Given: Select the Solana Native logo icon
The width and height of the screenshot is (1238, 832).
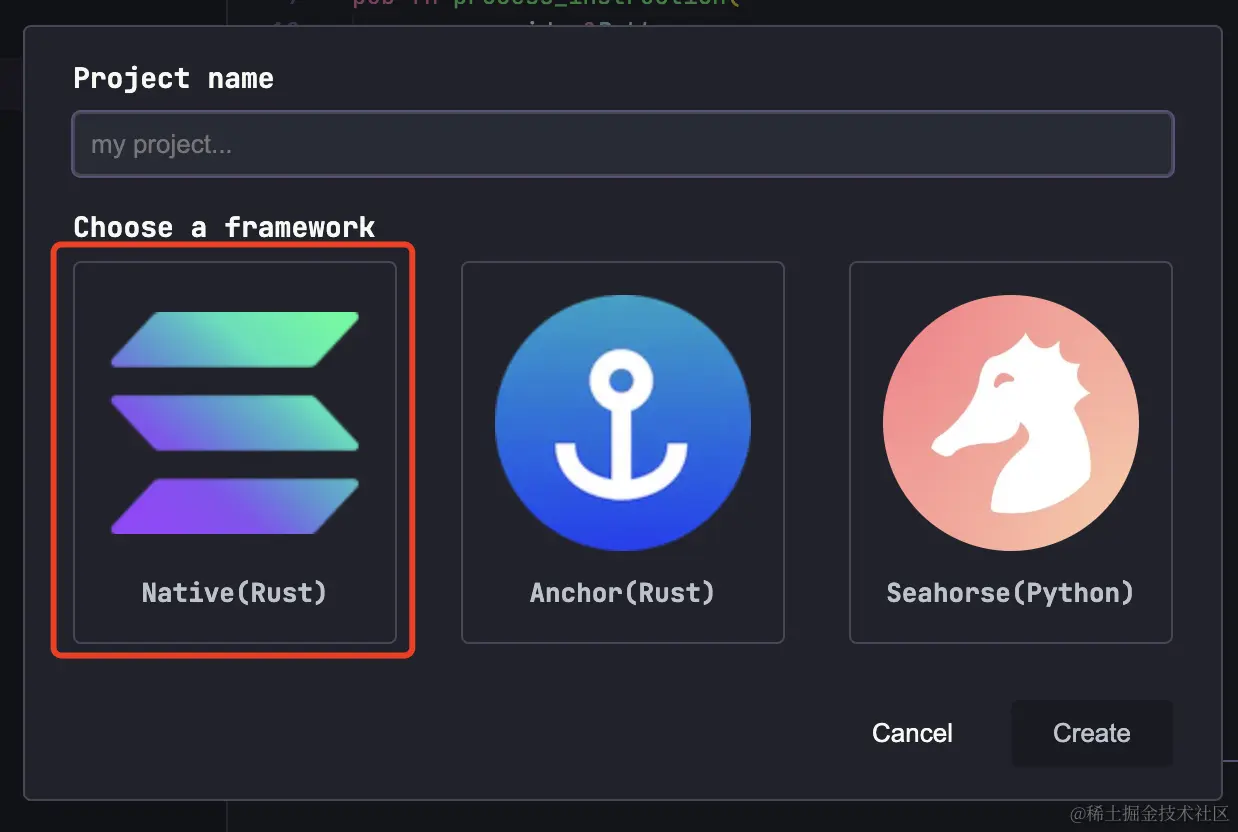Looking at the screenshot, I should (235, 423).
